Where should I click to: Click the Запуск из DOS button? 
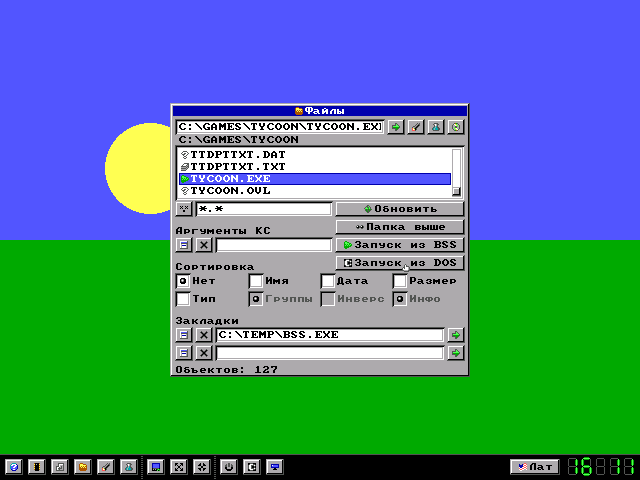click(x=400, y=263)
